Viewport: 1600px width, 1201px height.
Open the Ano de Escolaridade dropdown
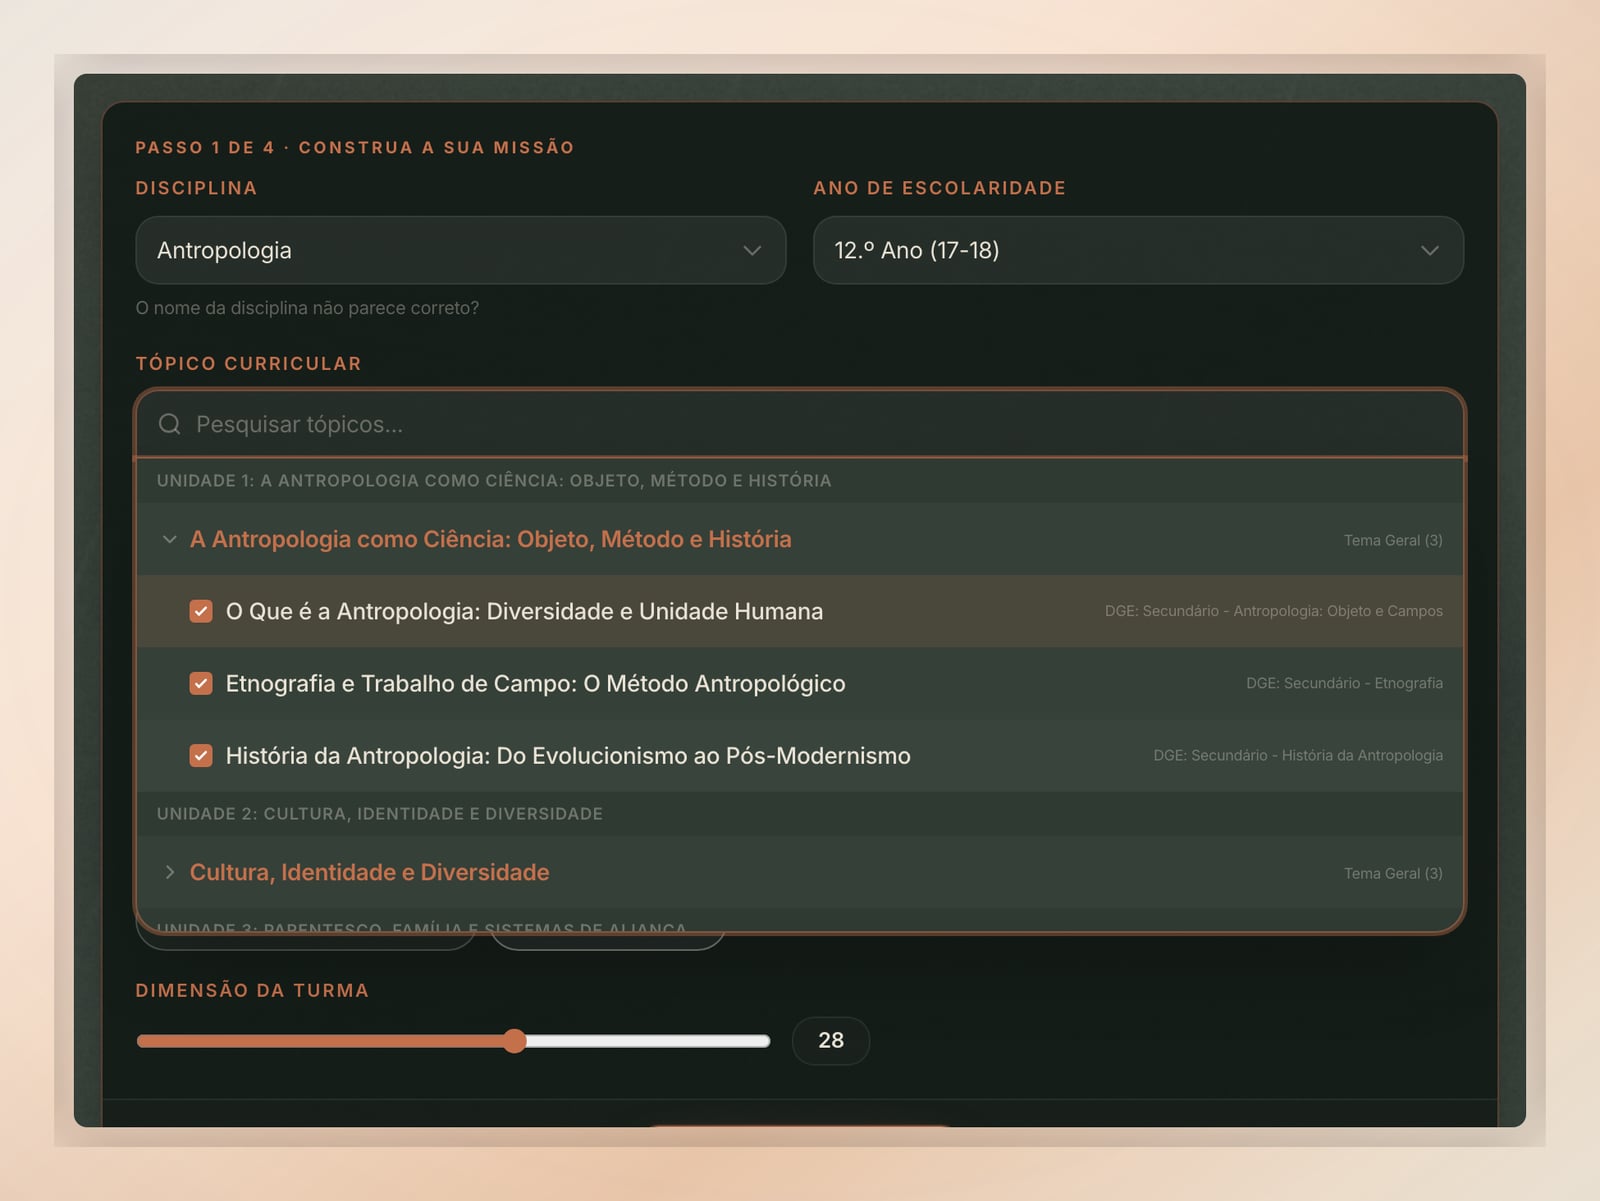pyautogui.click(x=1138, y=250)
